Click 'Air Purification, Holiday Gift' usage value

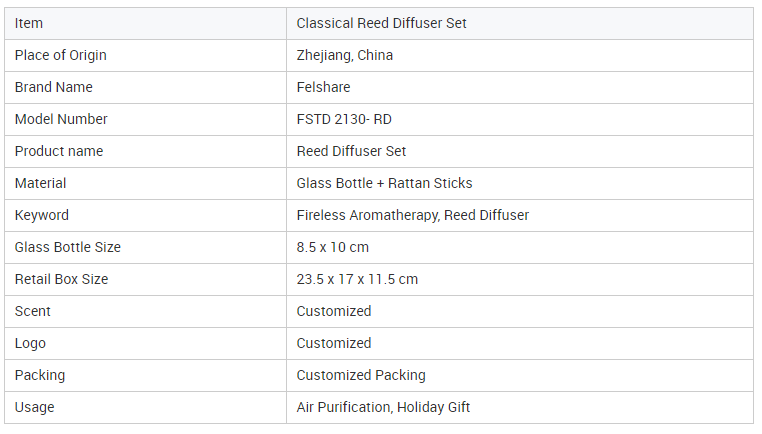[383, 407]
